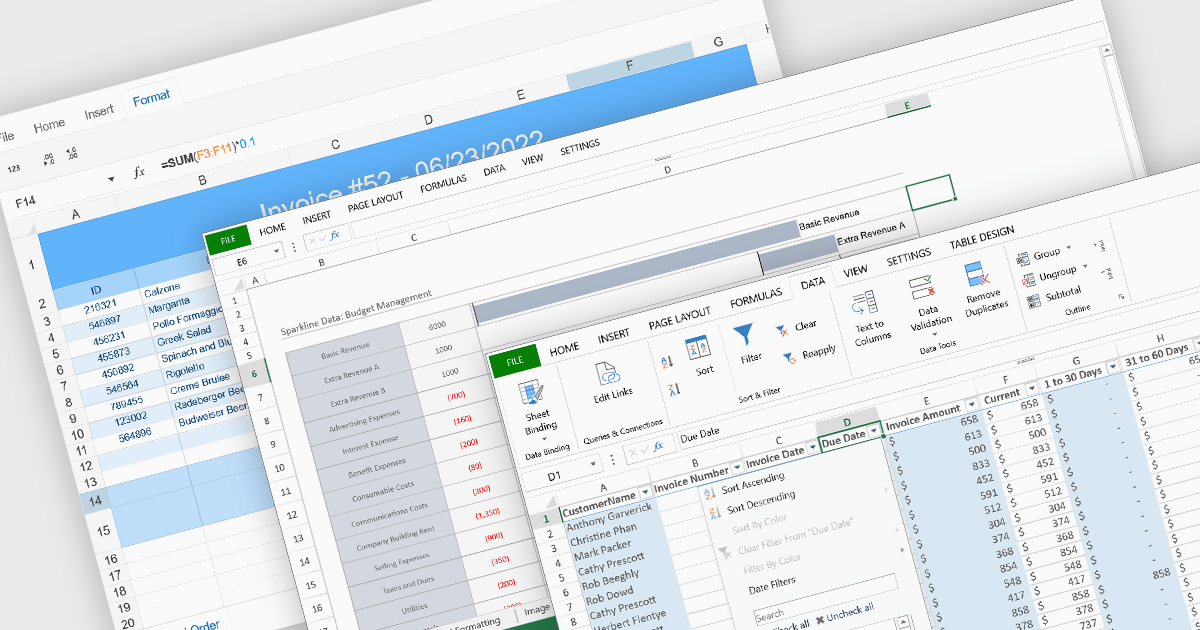Open the Current column filter dropdown
This screenshot has height=630, width=1200.
[x=1030, y=390]
